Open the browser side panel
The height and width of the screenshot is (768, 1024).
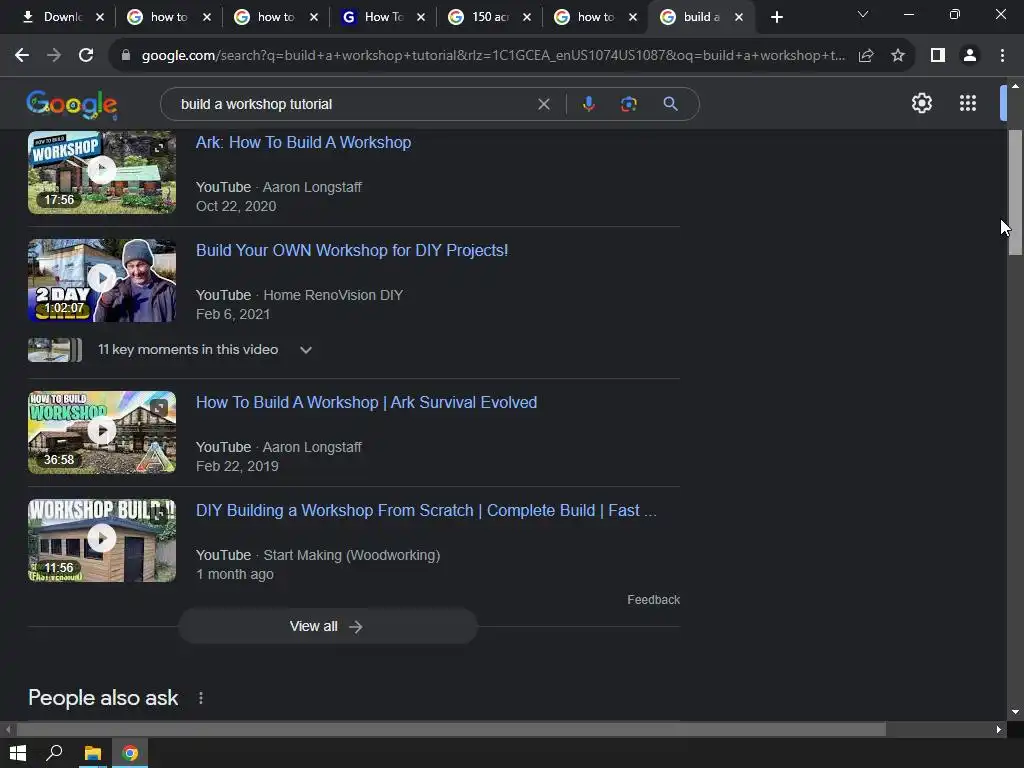click(x=938, y=56)
